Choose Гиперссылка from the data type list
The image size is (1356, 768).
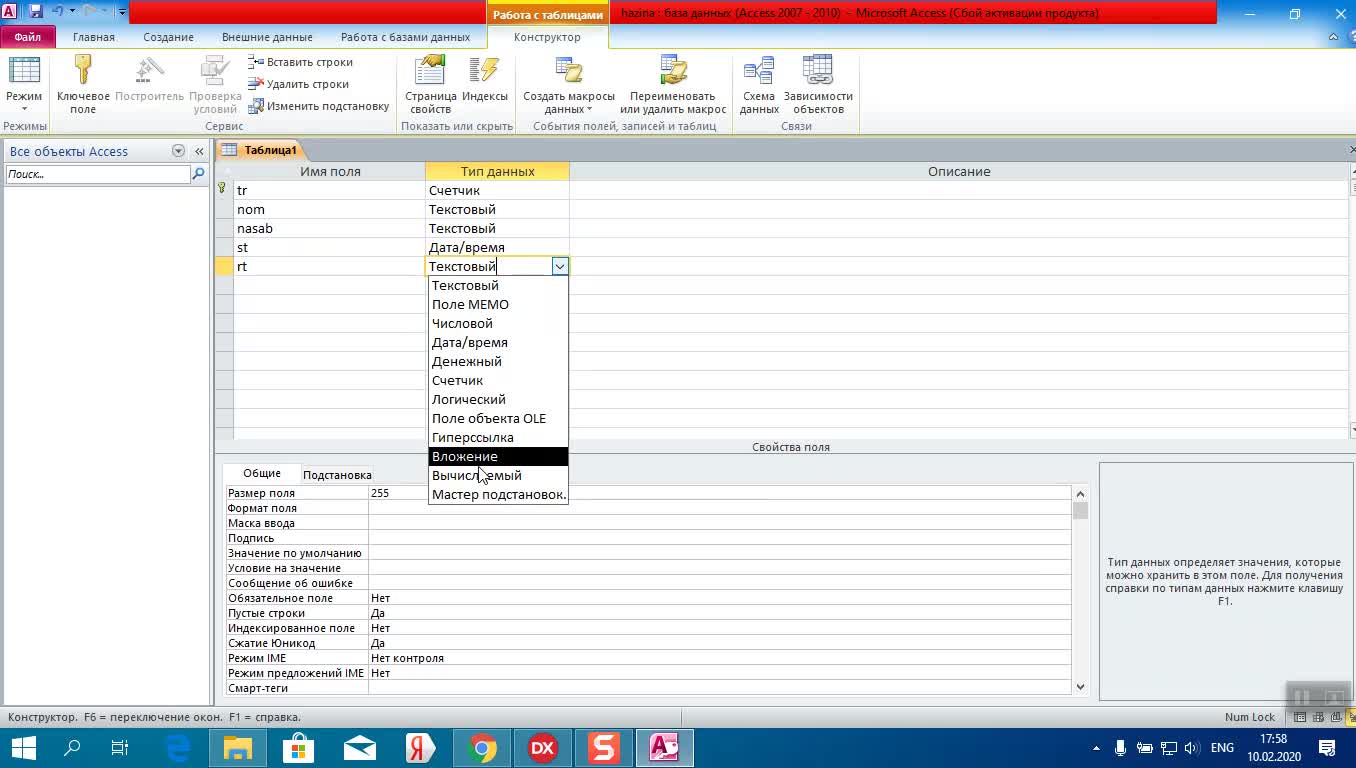[498, 437]
